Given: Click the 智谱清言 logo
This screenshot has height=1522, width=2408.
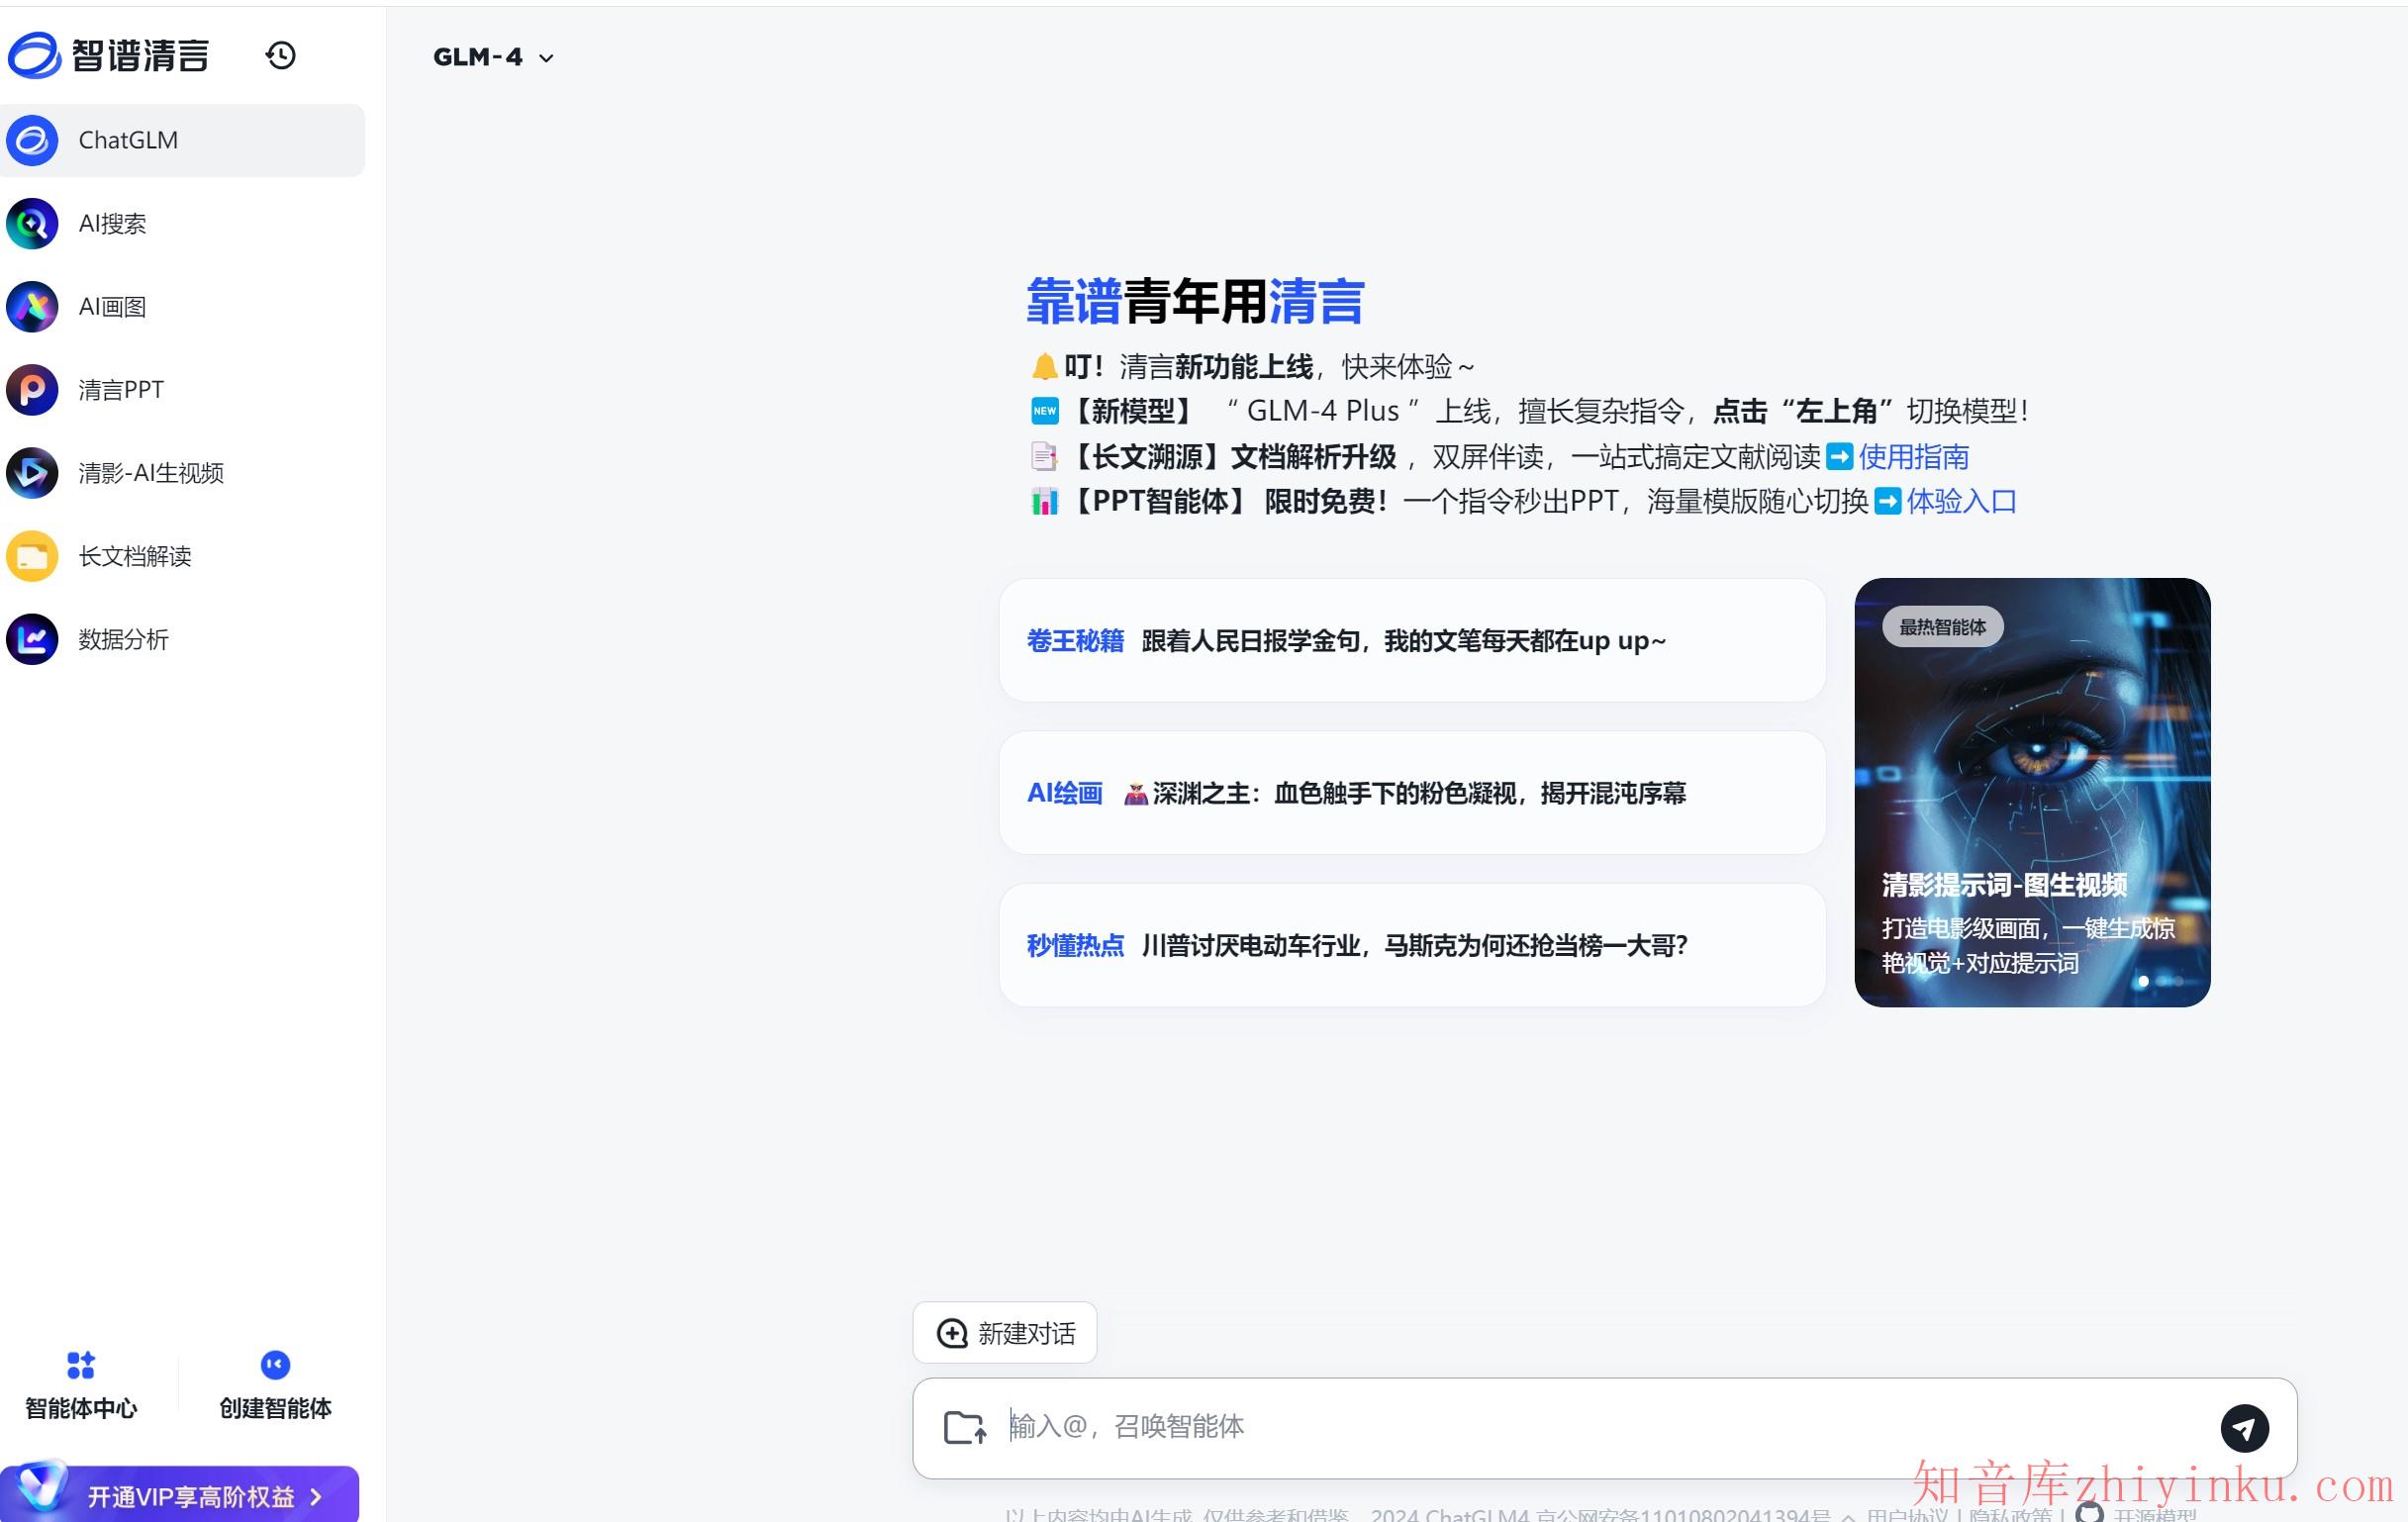Looking at the screenshot, I should pyautogui.click(x=110, y=55).
